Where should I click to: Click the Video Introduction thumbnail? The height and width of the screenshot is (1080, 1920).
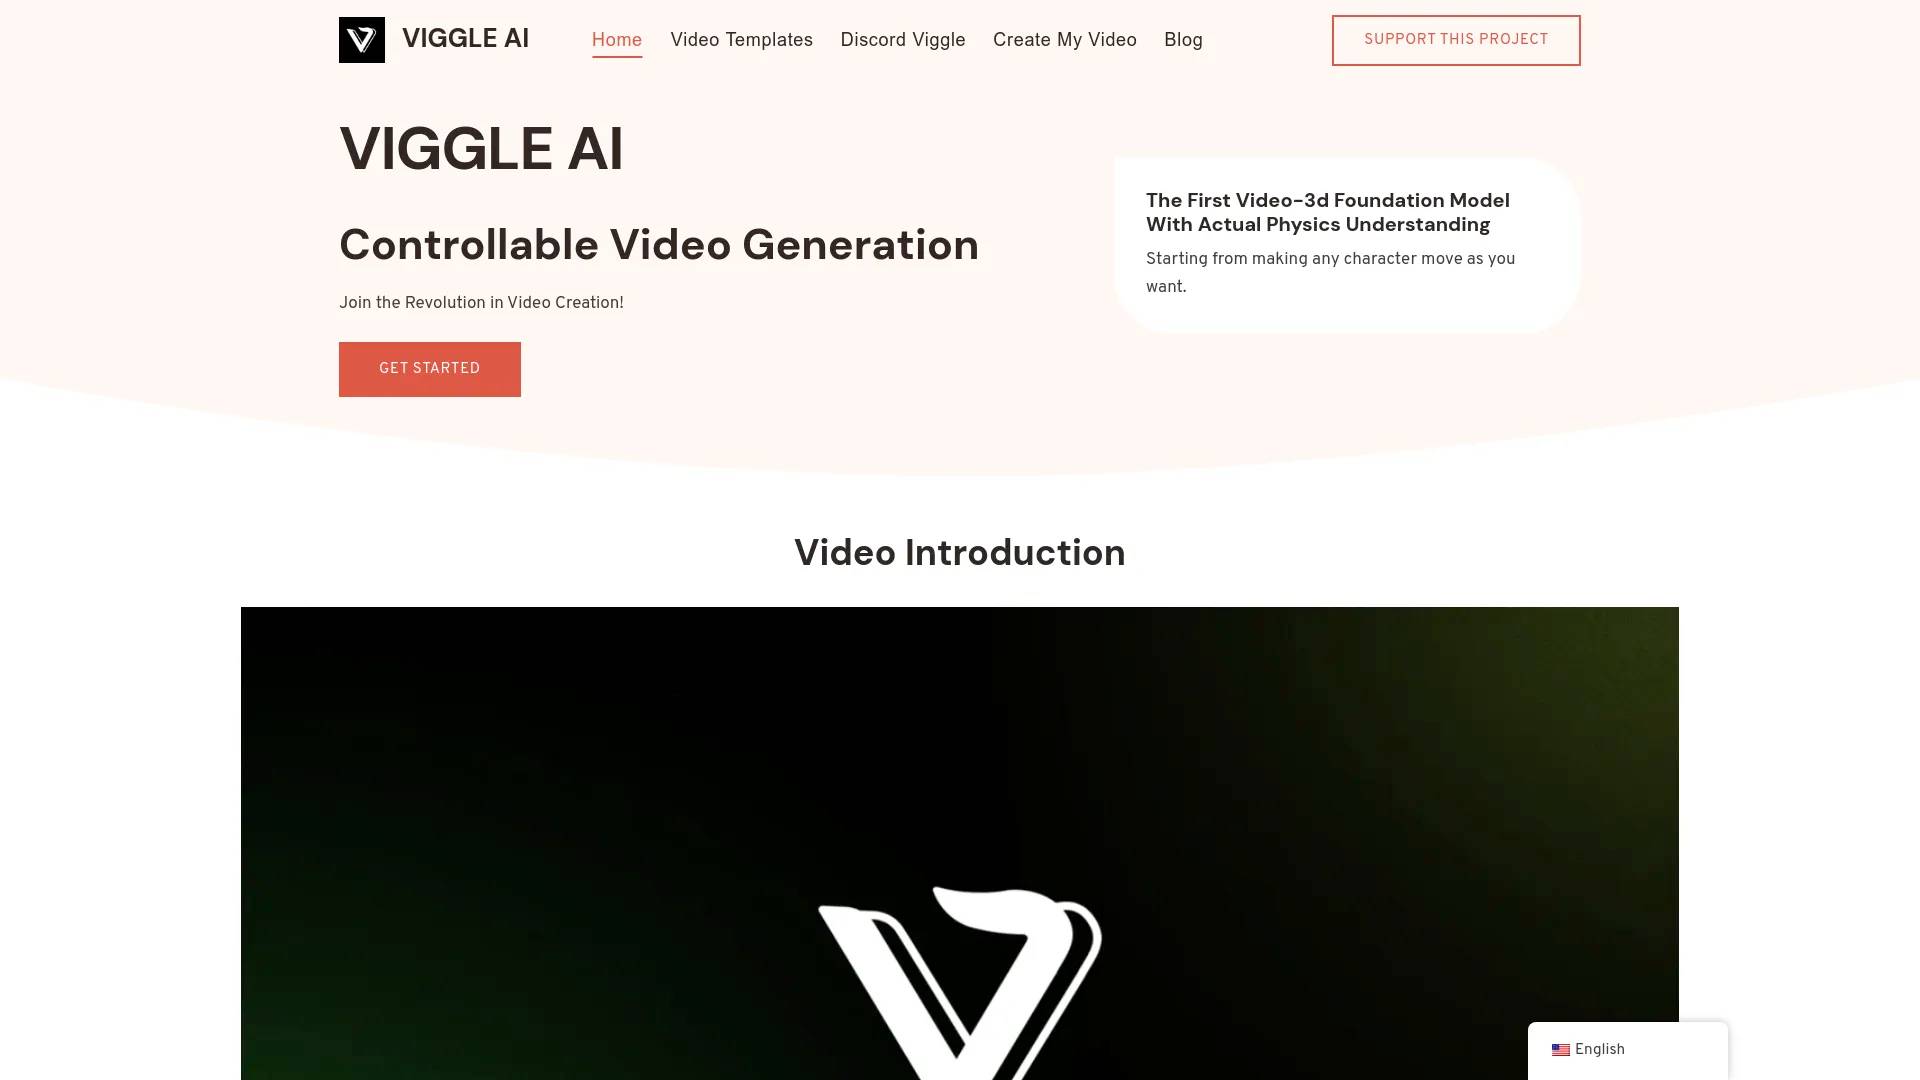pos(960,844)
